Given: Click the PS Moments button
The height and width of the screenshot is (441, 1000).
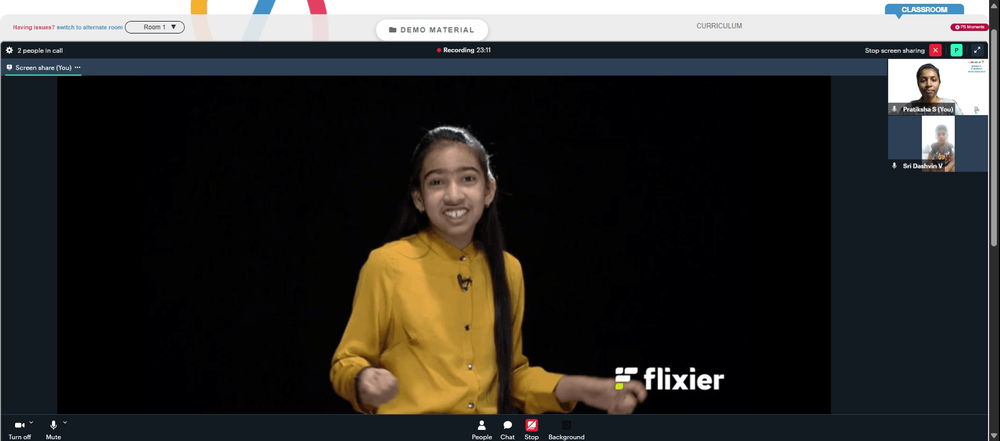Looking at the screenshot, I should point(969,27).
